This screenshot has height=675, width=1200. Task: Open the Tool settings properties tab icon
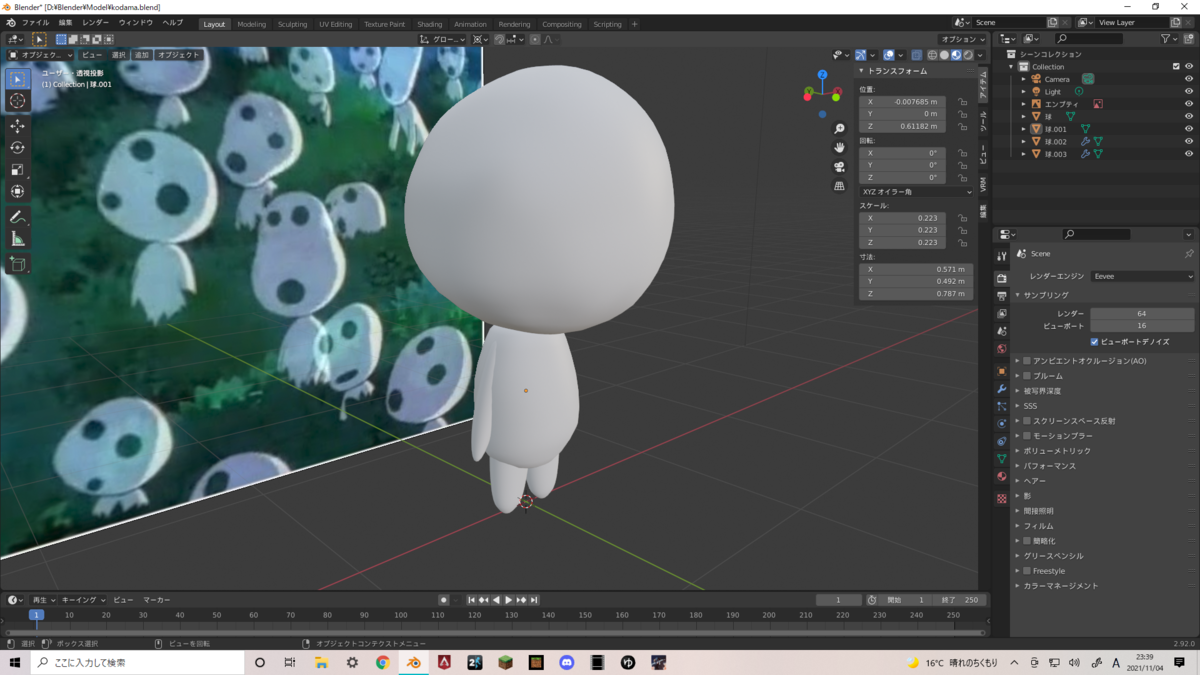[x=1001, y=257]
